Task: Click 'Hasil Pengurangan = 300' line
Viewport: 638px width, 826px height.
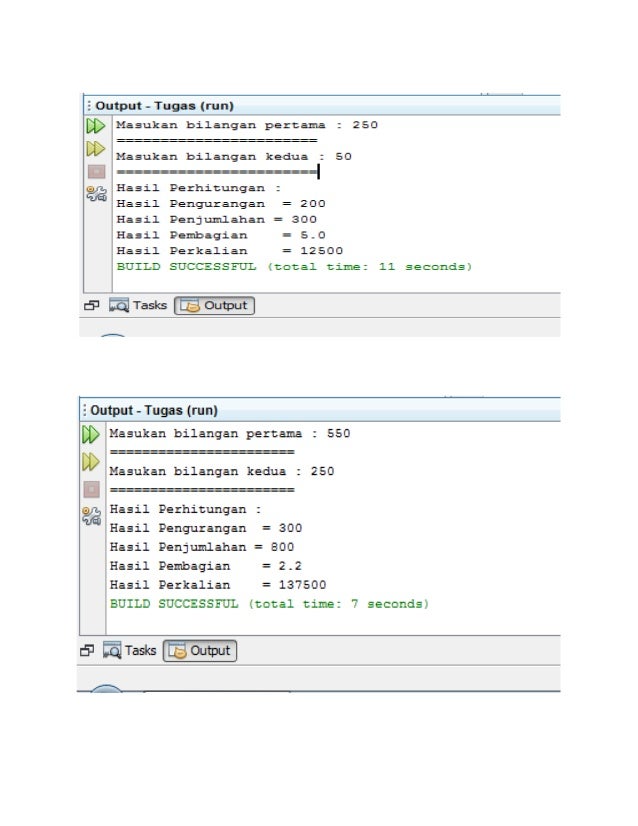Action: tap(205, 528)
